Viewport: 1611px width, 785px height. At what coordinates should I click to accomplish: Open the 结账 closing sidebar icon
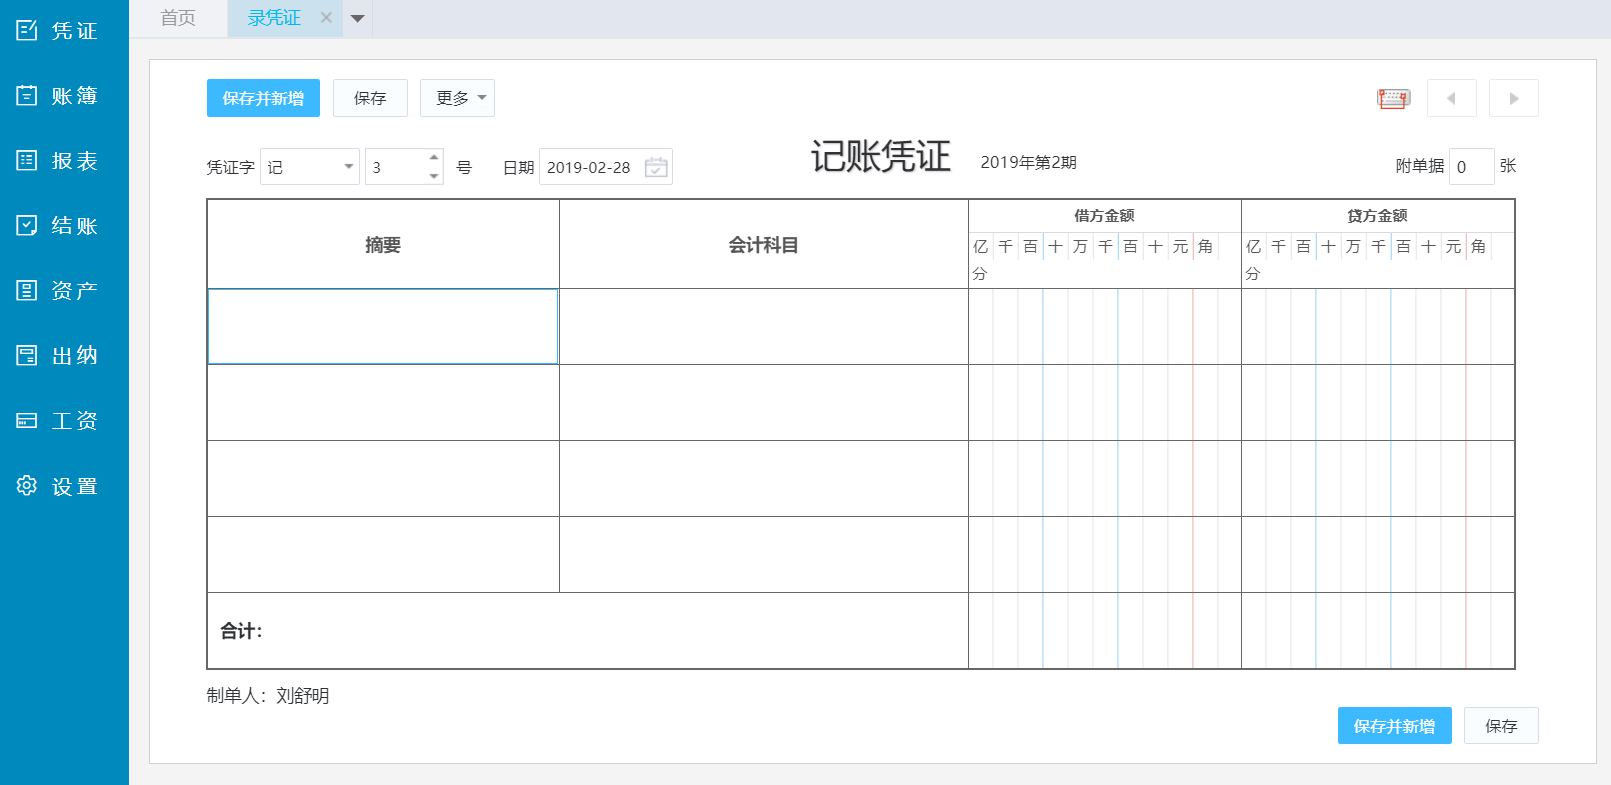coord(27,225)
